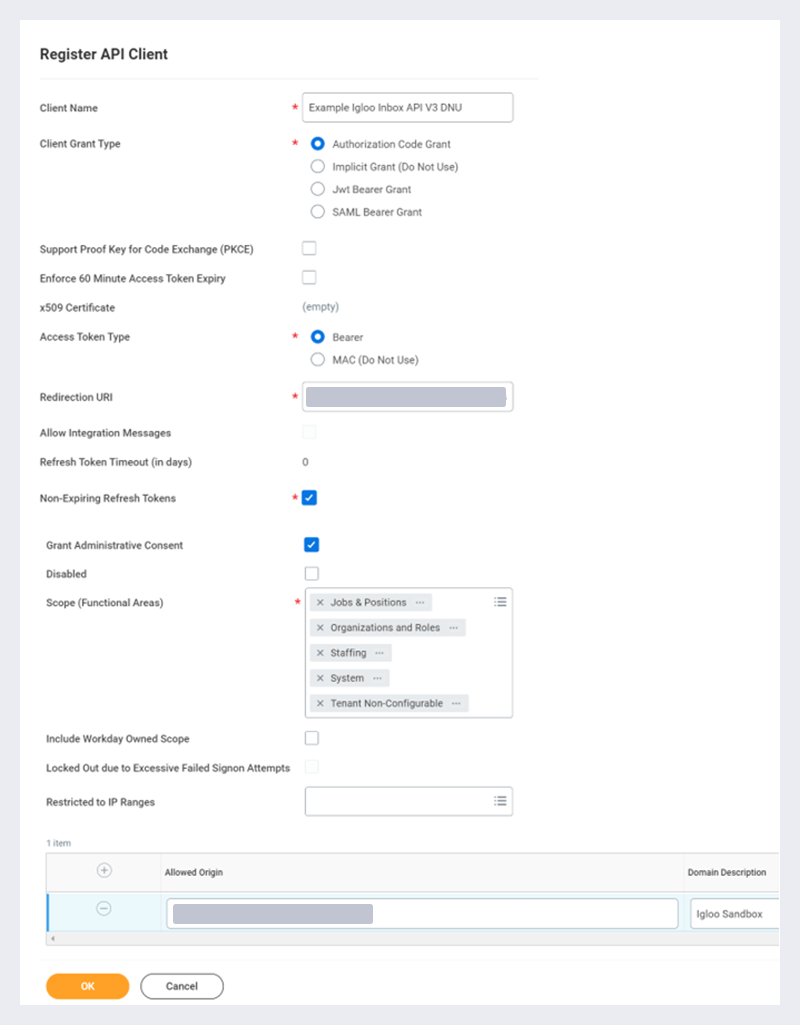The width and height of the screenshot is (800, 1025).
Task: Open related actions for Jobs & Positions
Action: point(420,603)
